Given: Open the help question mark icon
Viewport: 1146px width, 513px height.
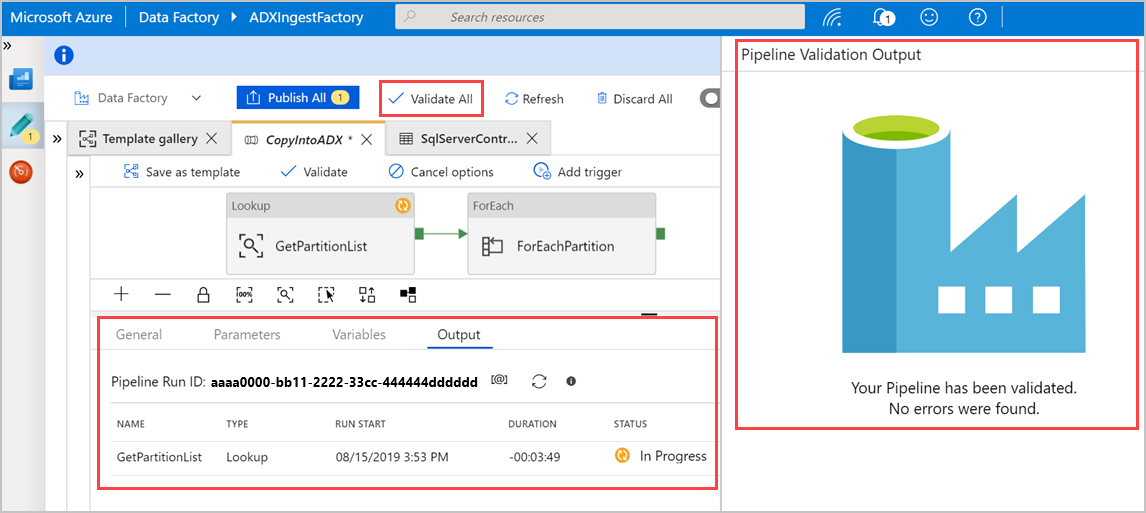Looking at the screenshot, I should [x=977, y=17].
